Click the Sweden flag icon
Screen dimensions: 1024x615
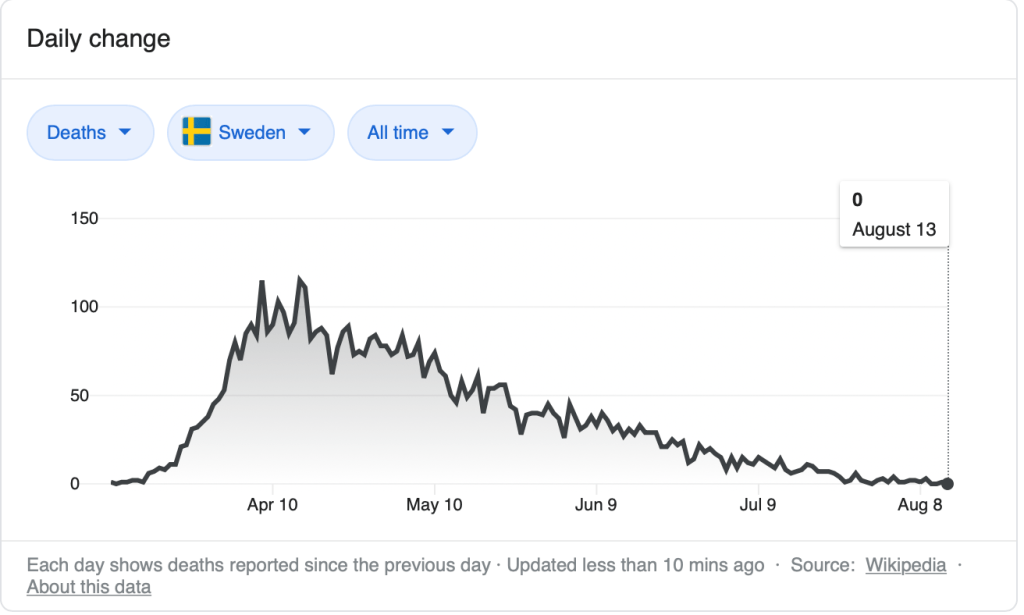tap(196, 132)
